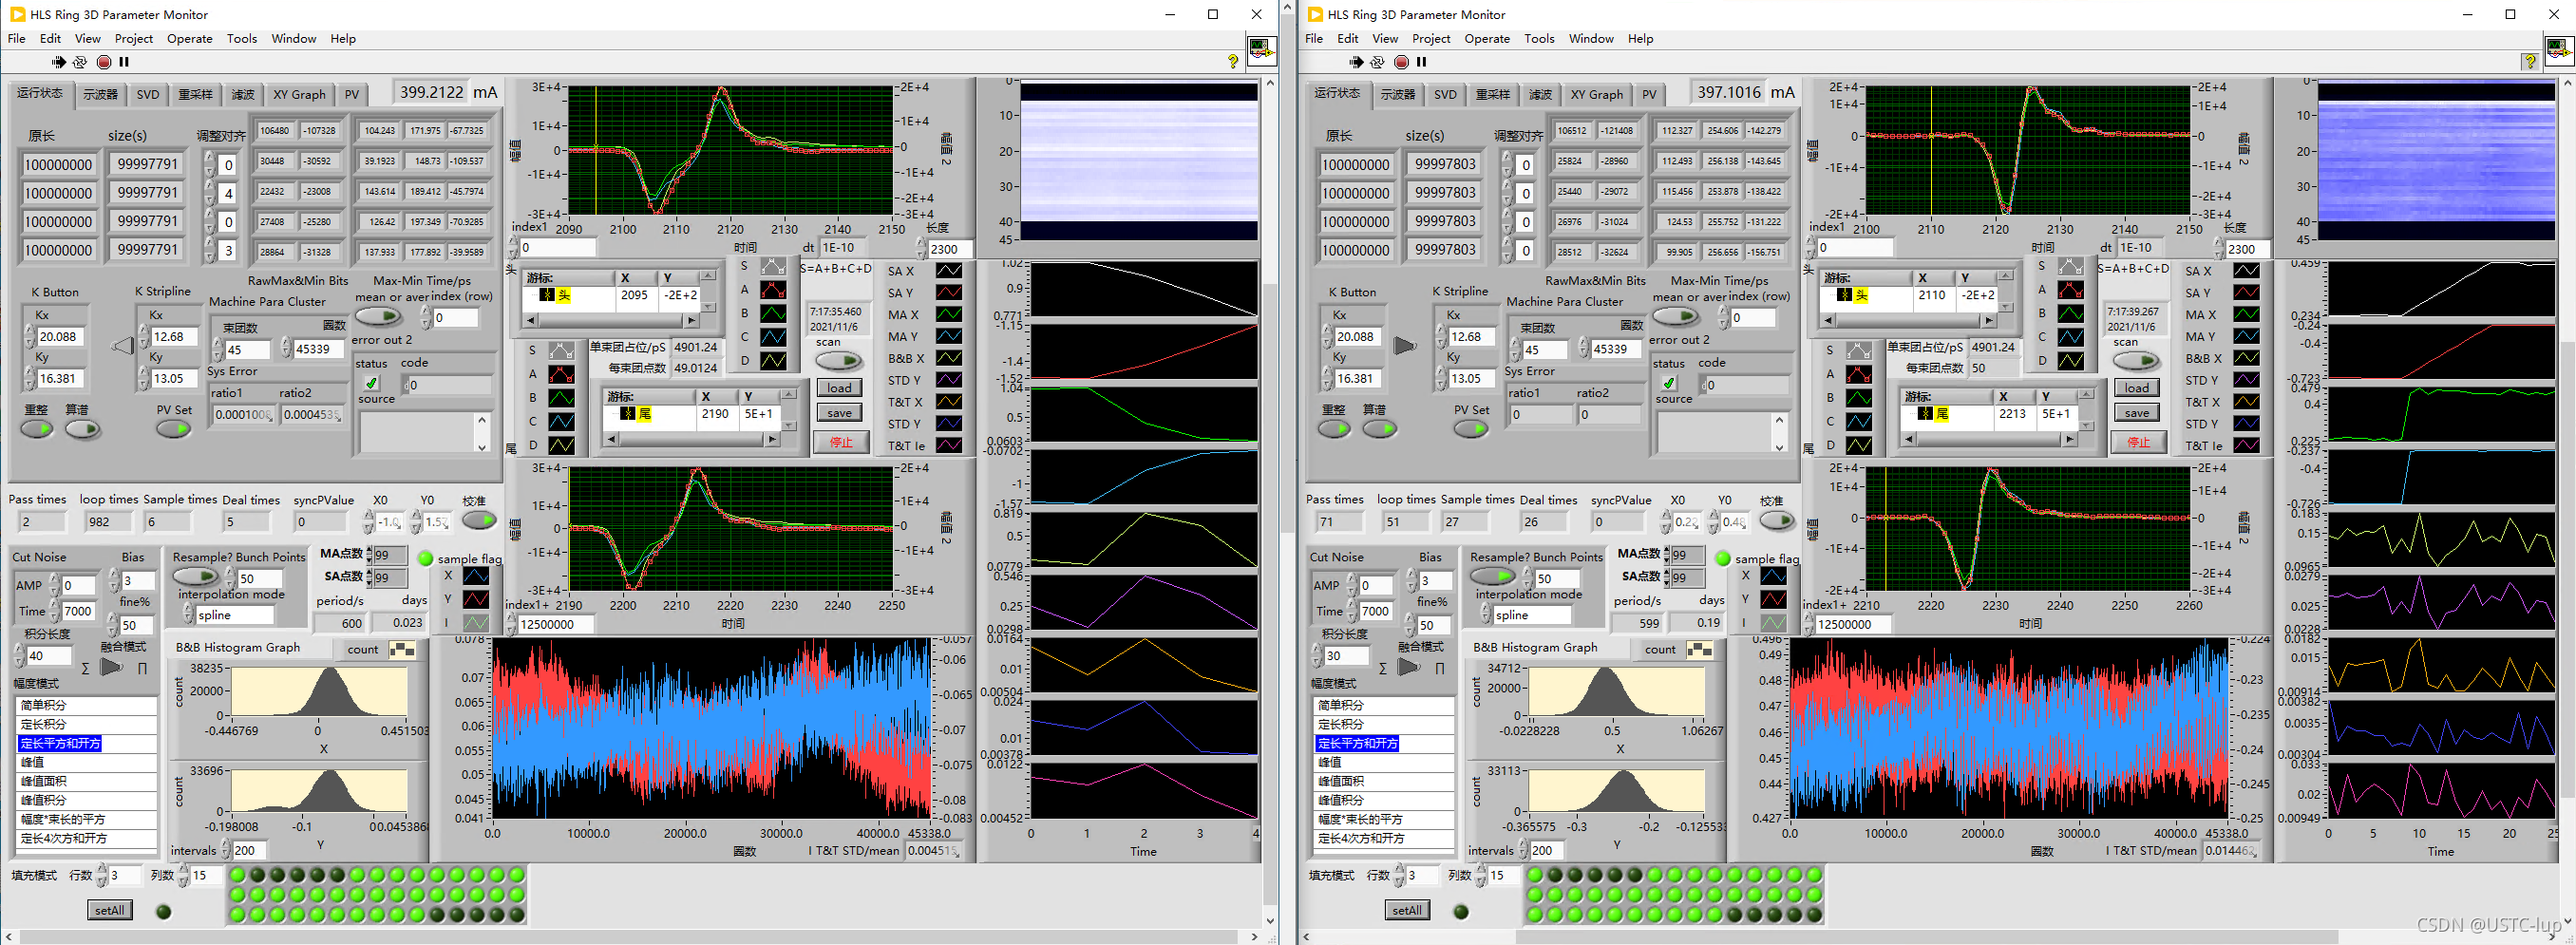The height and width of the screenshot is (945, 2576).
Task: Pause execution in the left window toolbar
Action: tap(124, 62)
